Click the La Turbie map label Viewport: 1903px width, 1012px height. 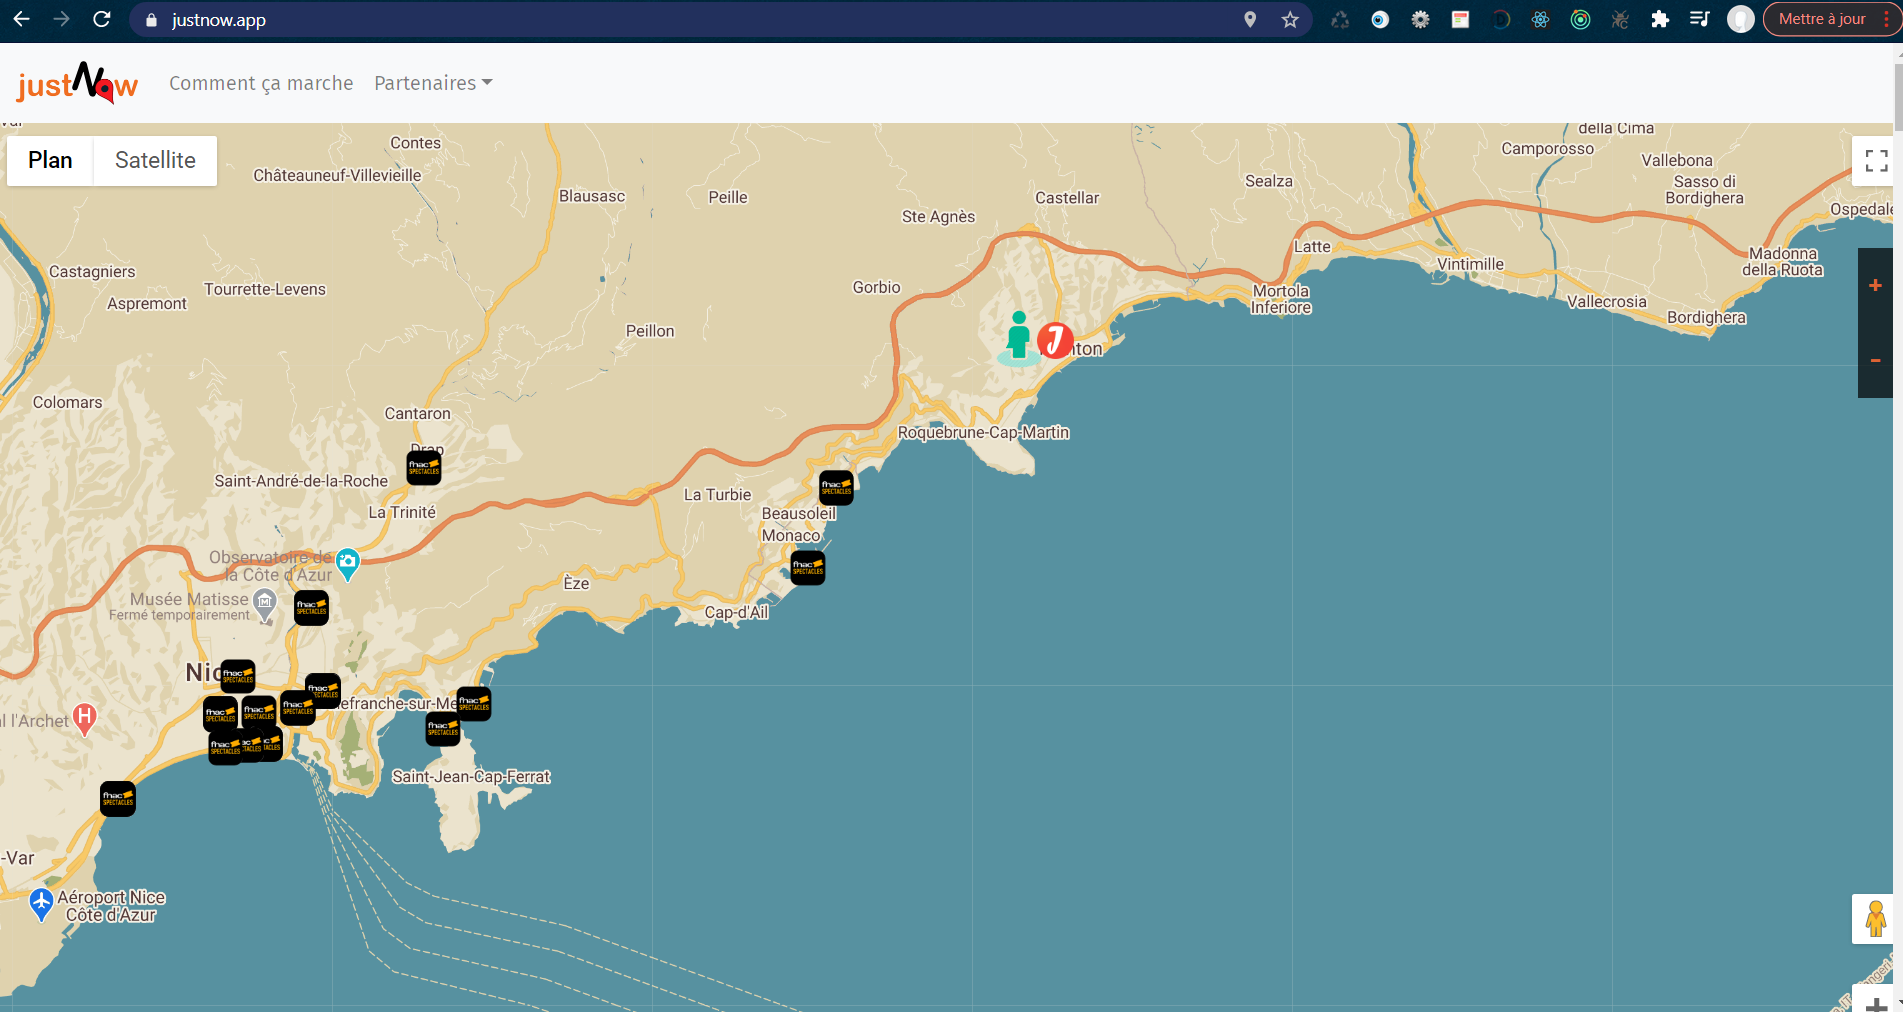[x=717, y=494]
